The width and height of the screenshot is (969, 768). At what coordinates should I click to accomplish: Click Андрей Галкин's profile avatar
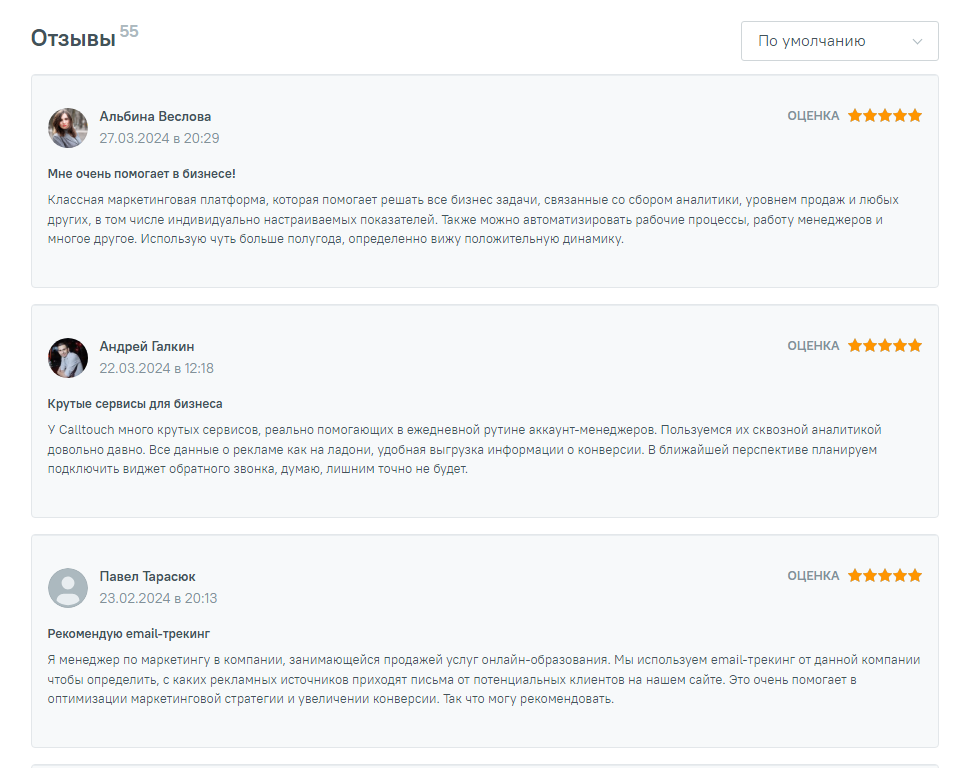68,357
